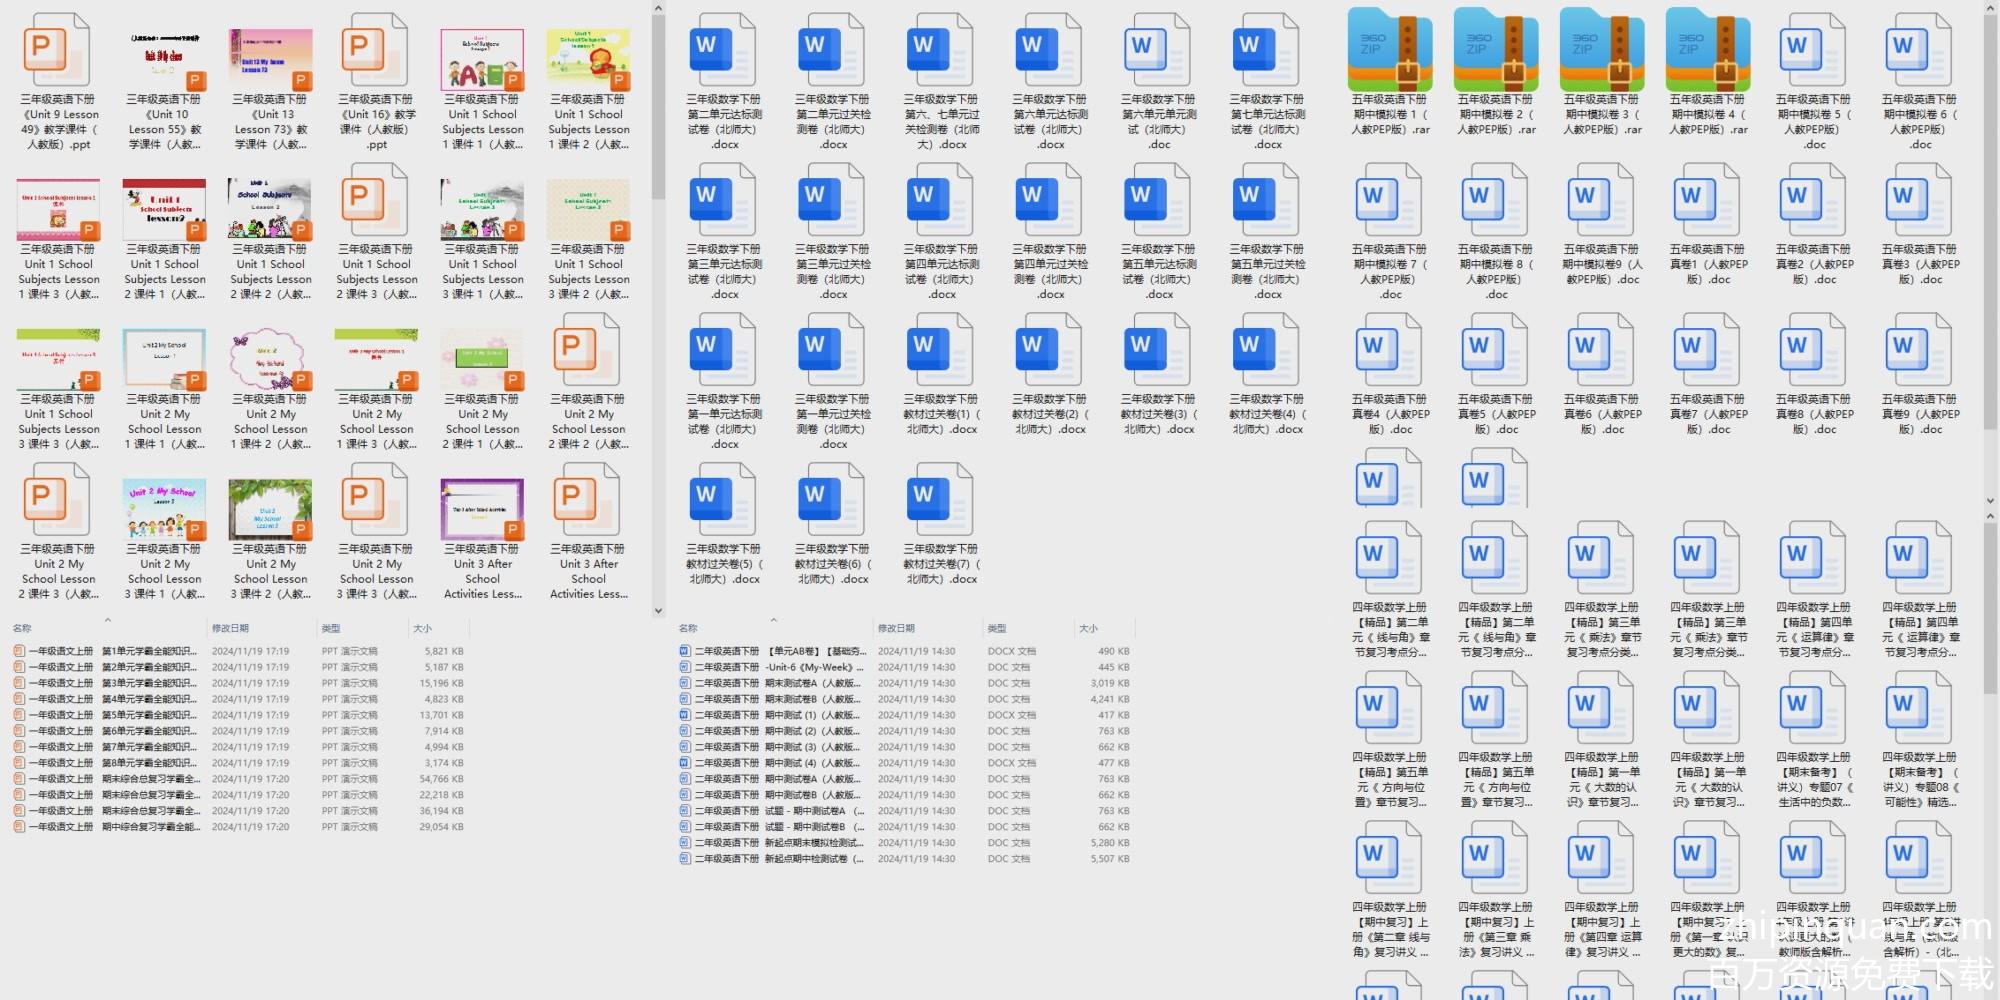2000x1000 pixels.
Task: Click up arrow of right panel scrollbar
Action: tap(1991, 9)
